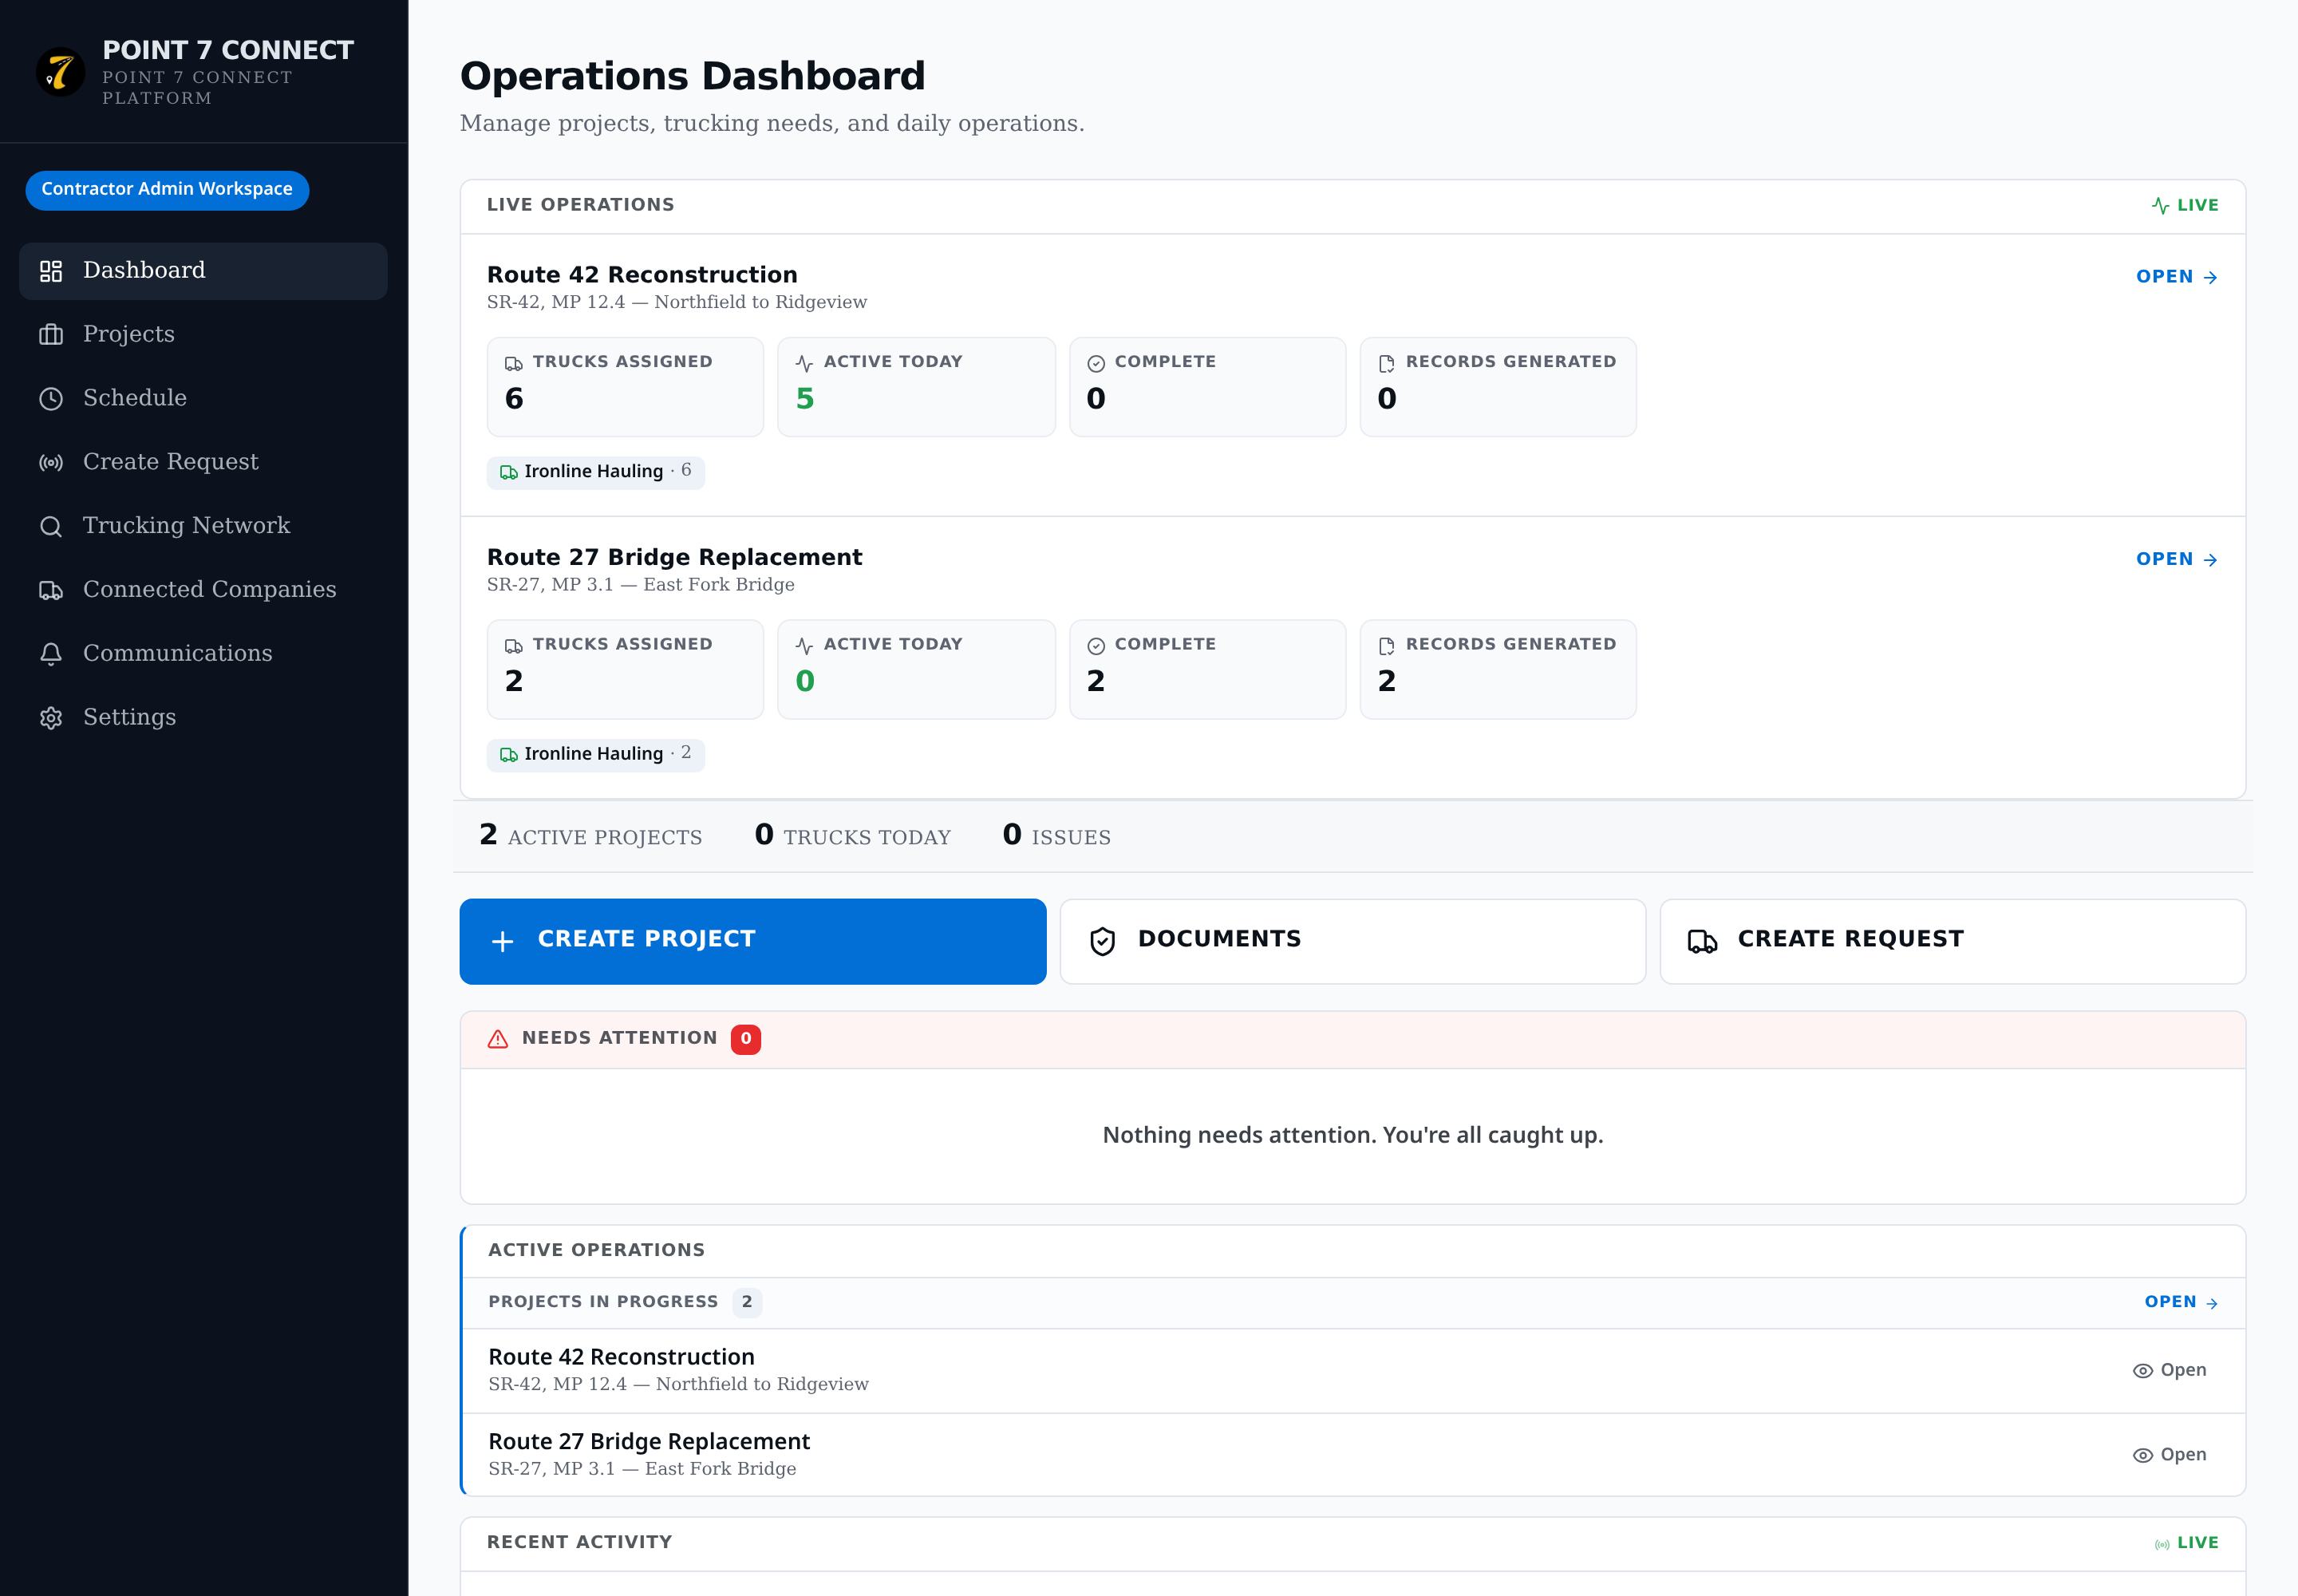Screen dimensions: 2298x1596
Task: Click the Ironline Hauling · 2 chip
Action: click(x=596, y=756)
